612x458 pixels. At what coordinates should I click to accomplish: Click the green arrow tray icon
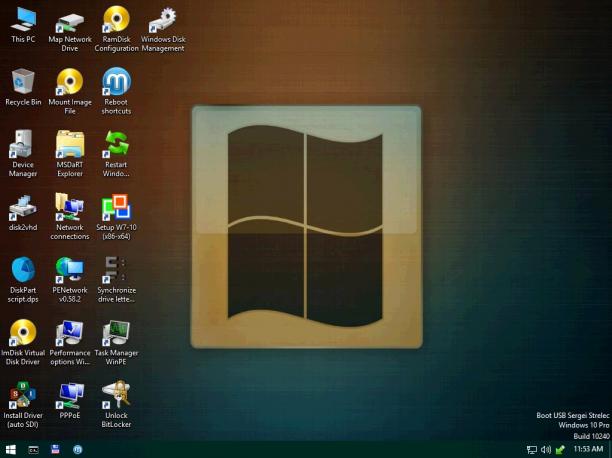(x=560, y=450)
